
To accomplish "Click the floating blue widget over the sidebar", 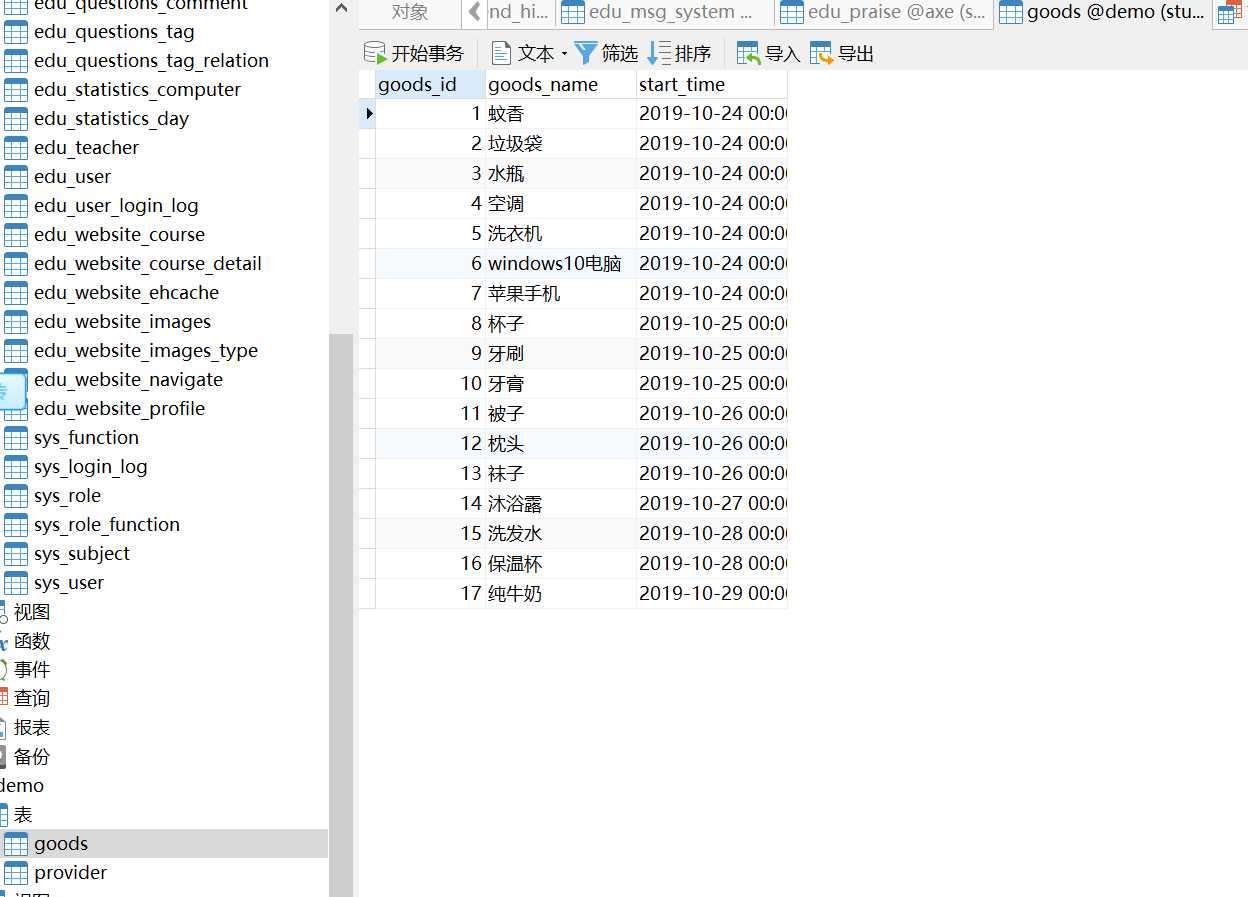I will coord(12,391).
